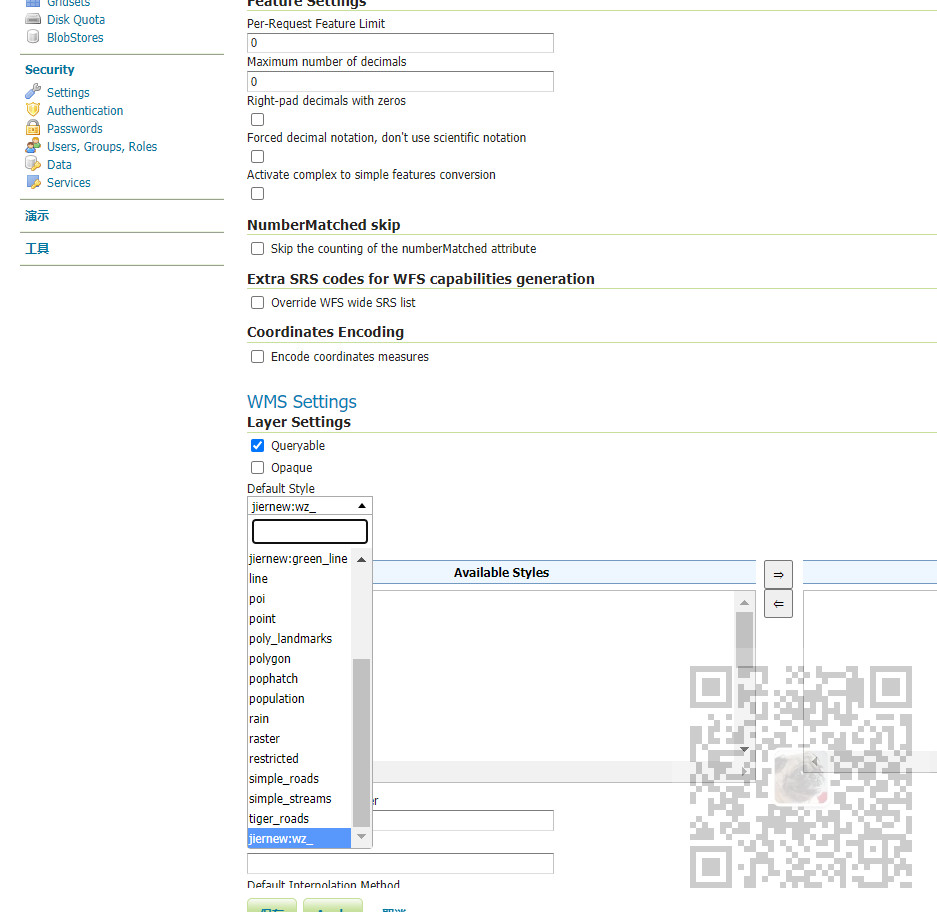This screenshot has height=912, width=937.
Task: Activate complex to simple features conversion
Action: point(258,194)
